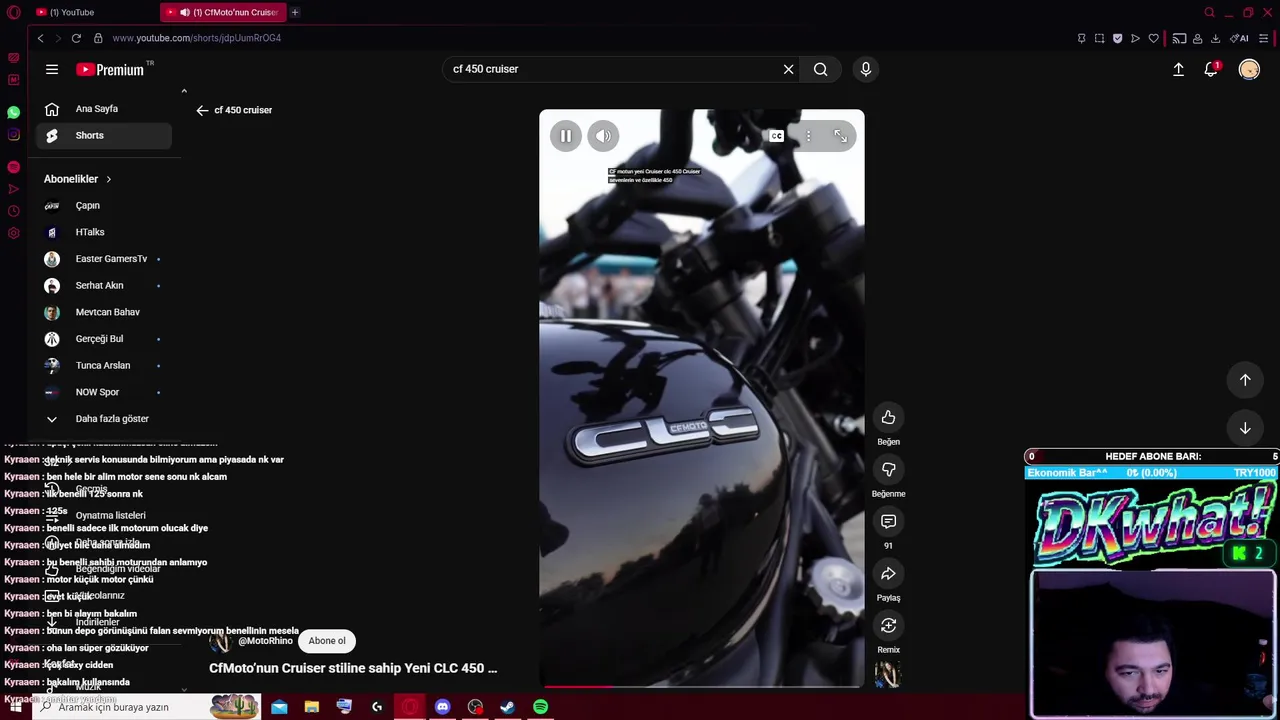Open the browser downloads icon
Image resolution: width=1280 pixels, height=720 pixels.
(x=1215, y=38)
